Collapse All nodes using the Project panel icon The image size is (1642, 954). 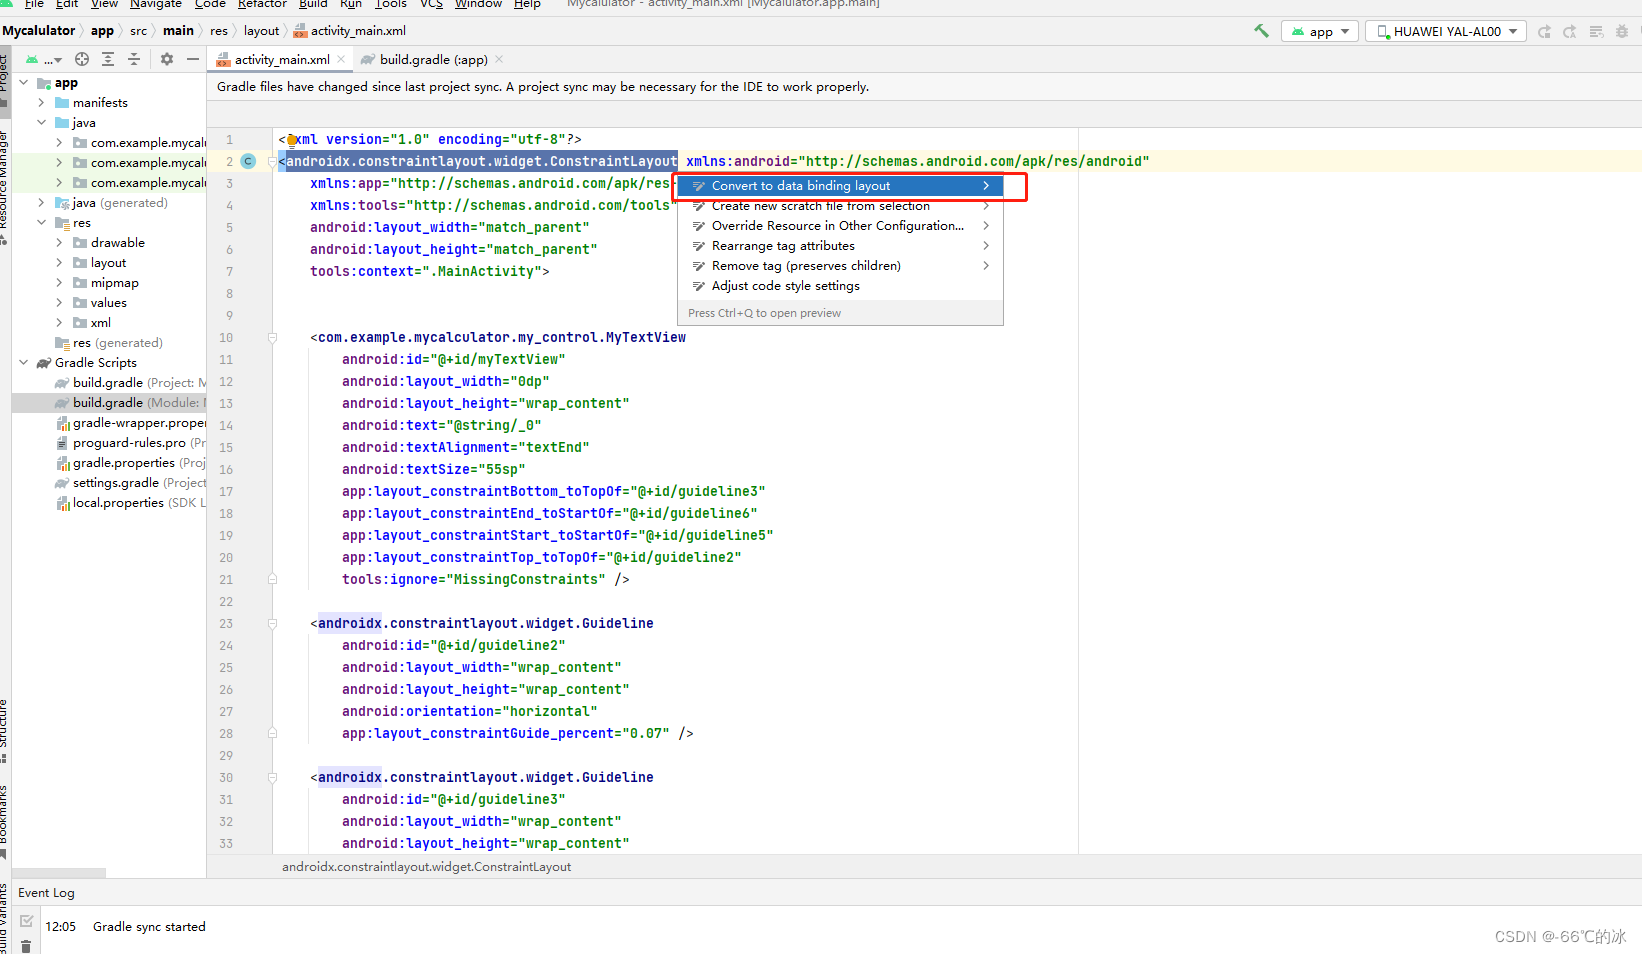click(x=134, y=59)
